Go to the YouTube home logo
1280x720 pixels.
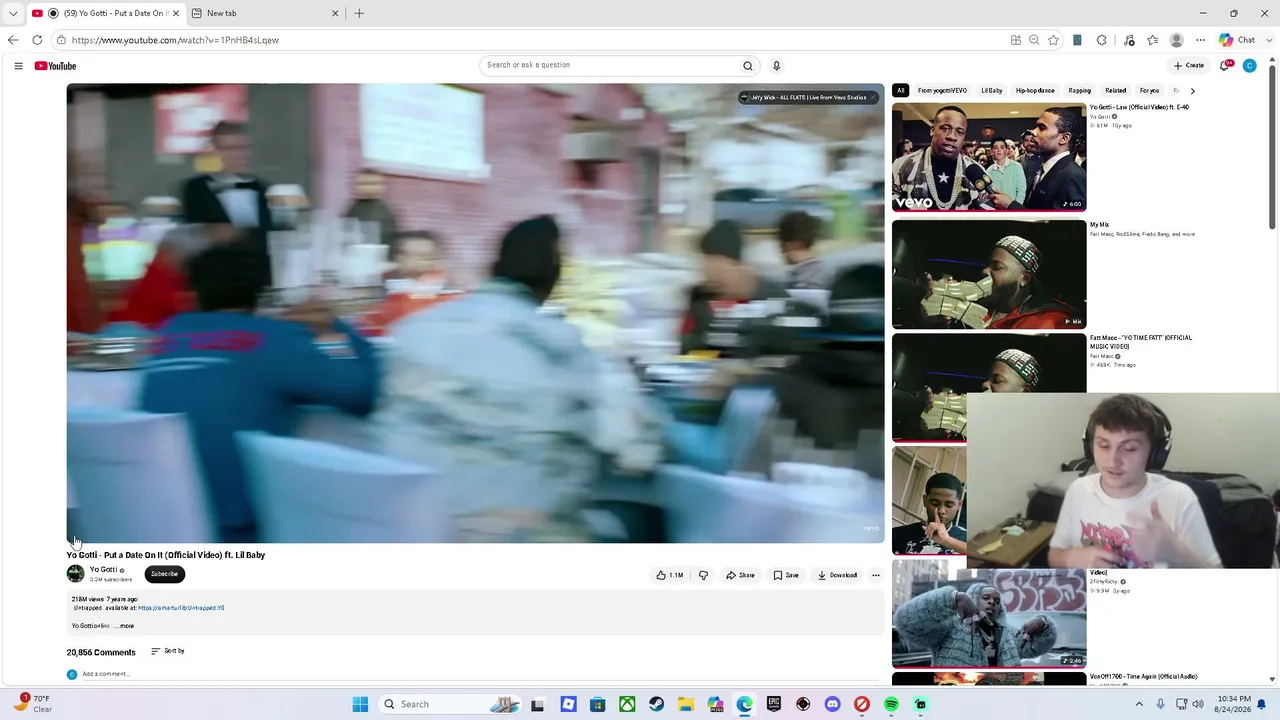point(55,66)
